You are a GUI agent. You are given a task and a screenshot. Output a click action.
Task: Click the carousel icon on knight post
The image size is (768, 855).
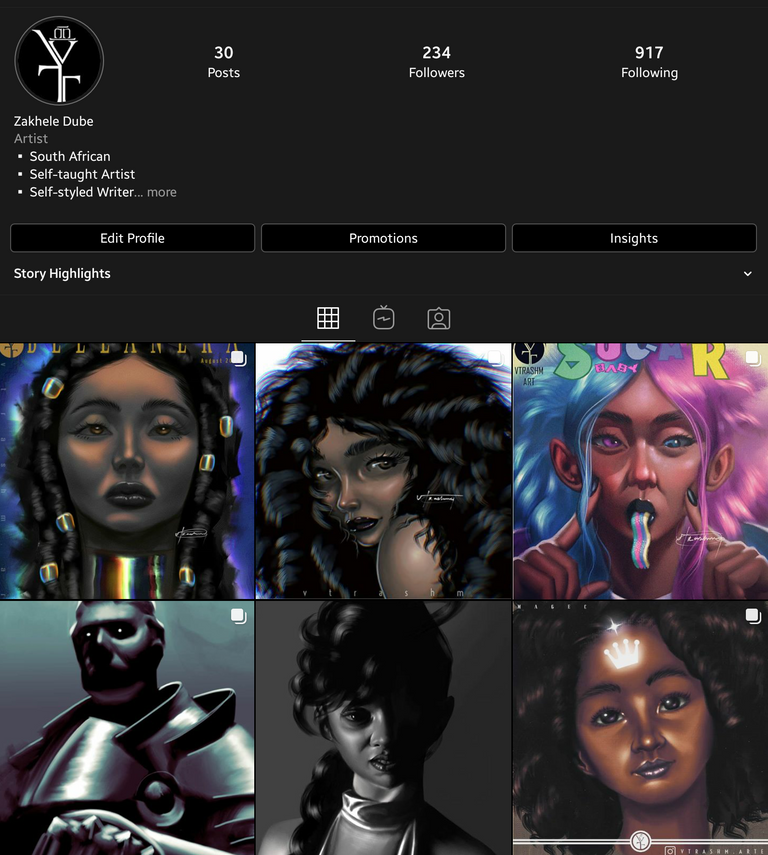[238, 616]
